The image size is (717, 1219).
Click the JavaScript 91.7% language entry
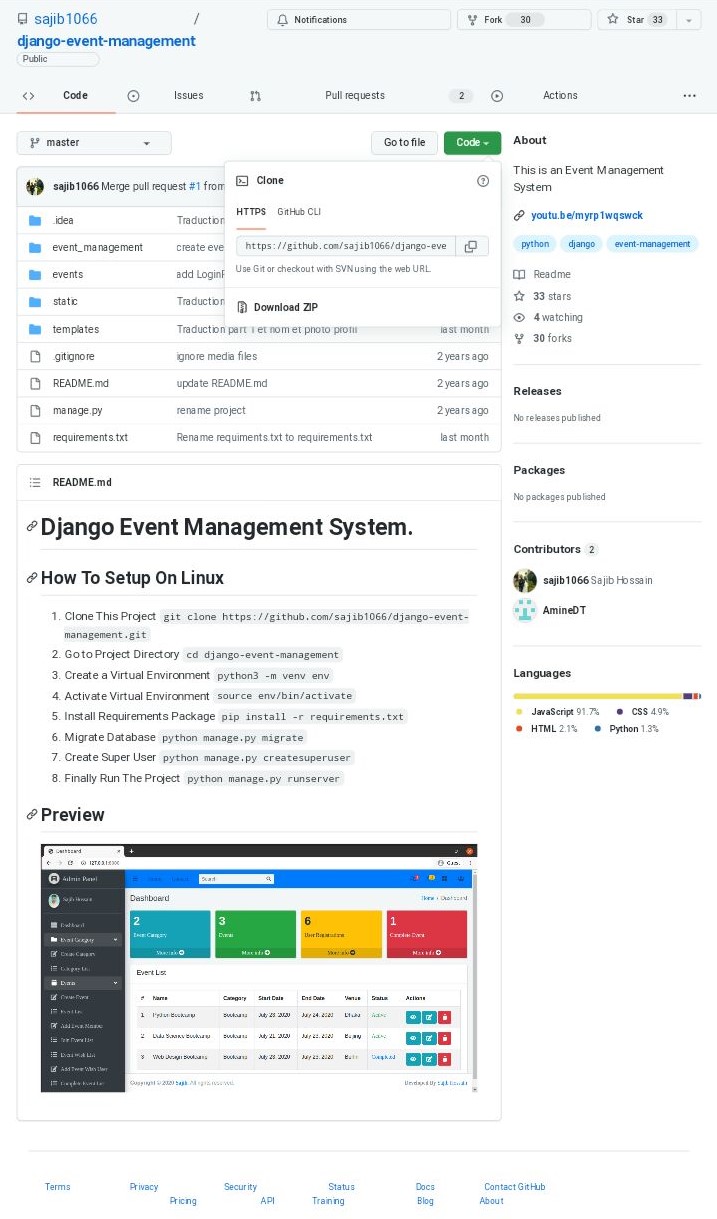557,712
